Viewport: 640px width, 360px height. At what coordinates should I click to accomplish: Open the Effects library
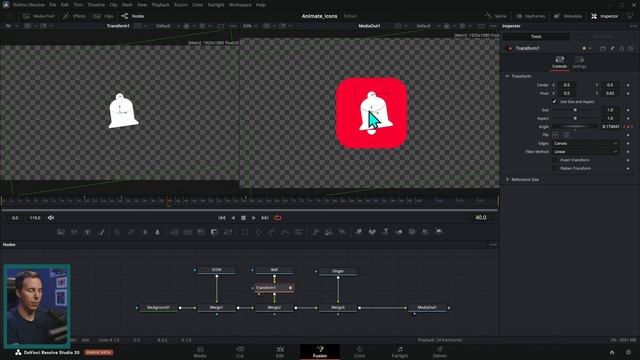74,16
